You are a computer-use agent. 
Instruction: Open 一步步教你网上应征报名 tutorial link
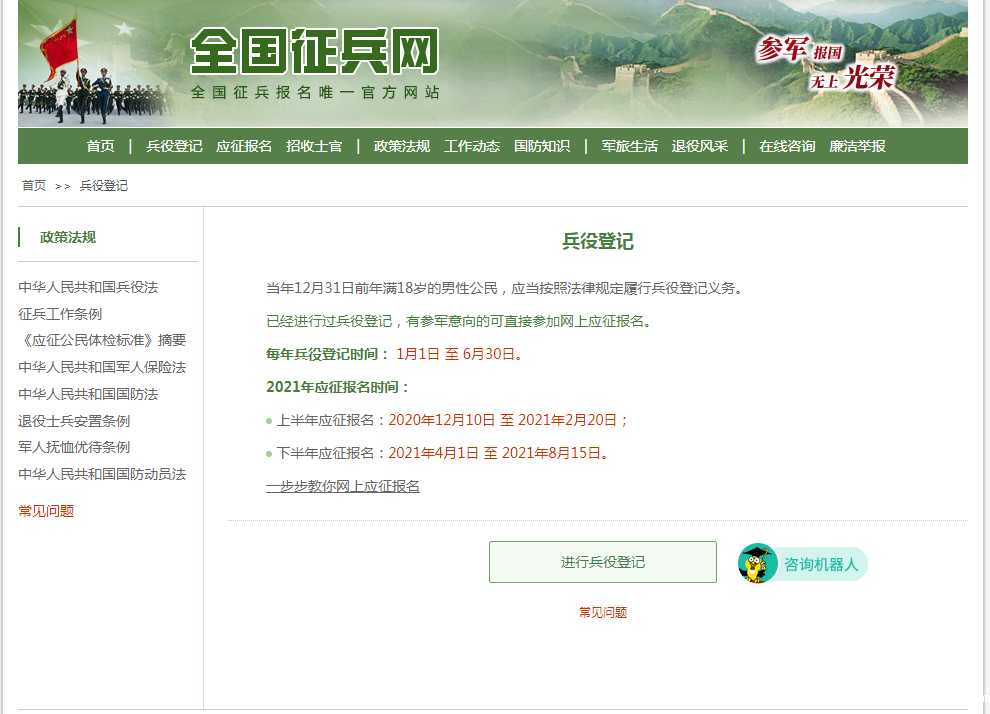tap(343, 486)
